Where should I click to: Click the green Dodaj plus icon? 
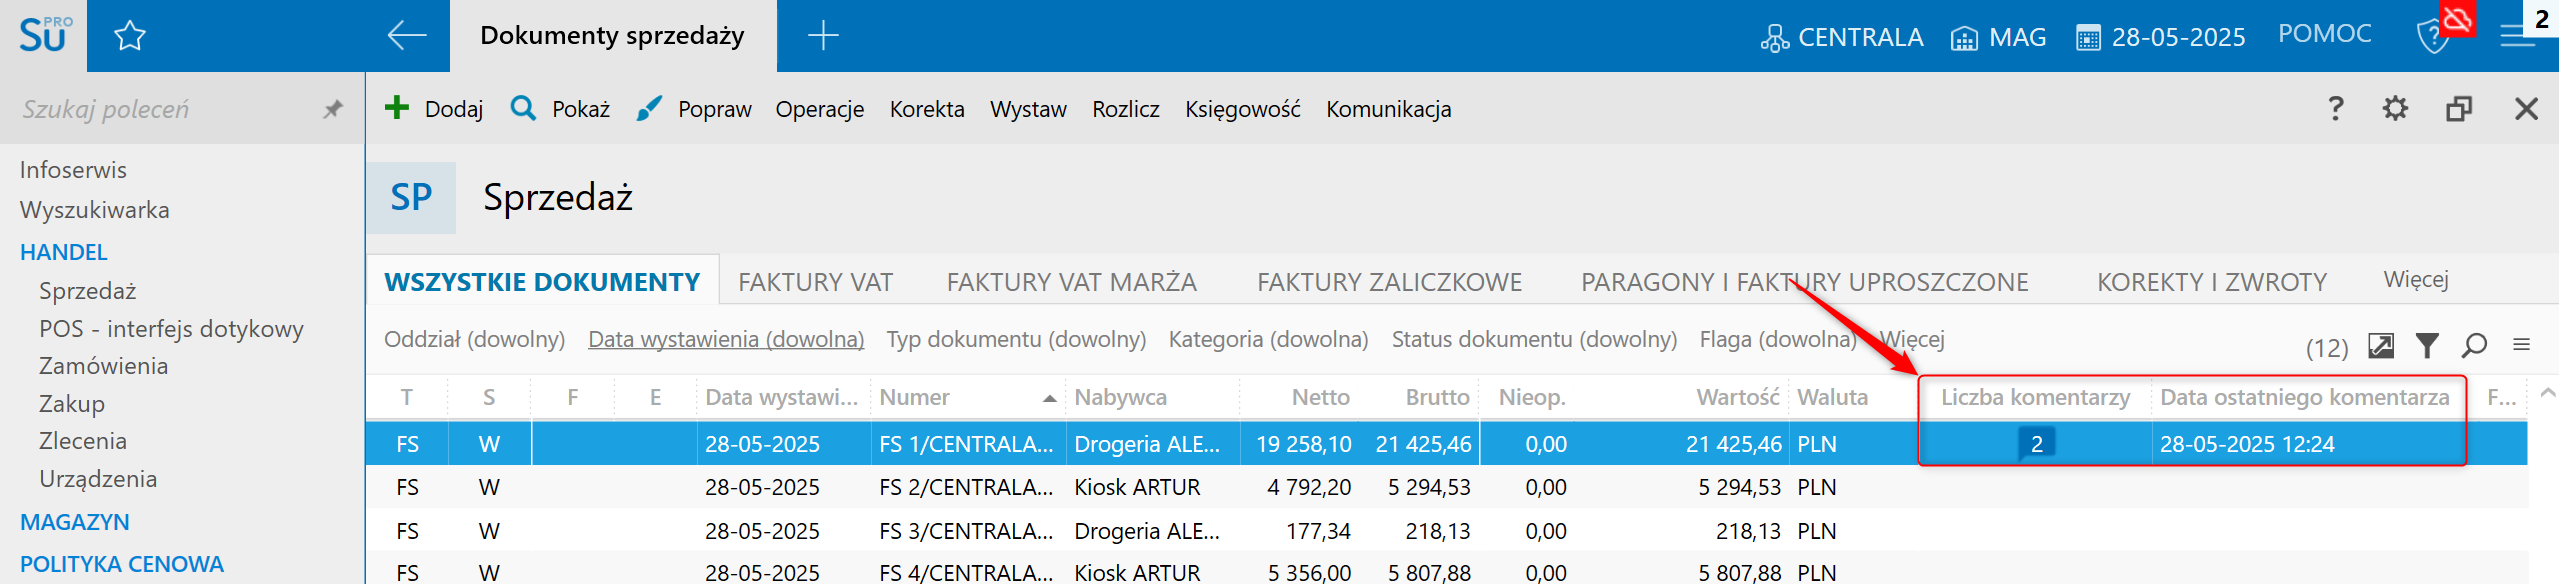coord(397,108)
